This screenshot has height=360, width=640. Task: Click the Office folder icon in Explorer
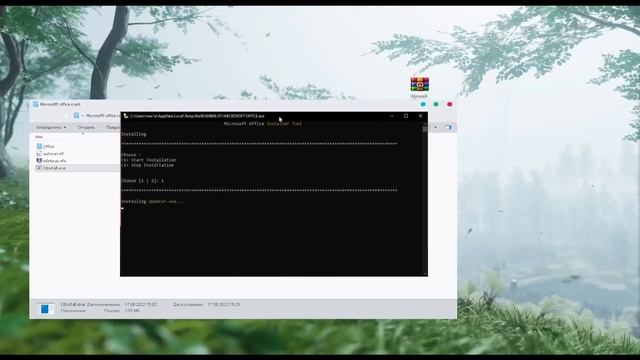39,146
